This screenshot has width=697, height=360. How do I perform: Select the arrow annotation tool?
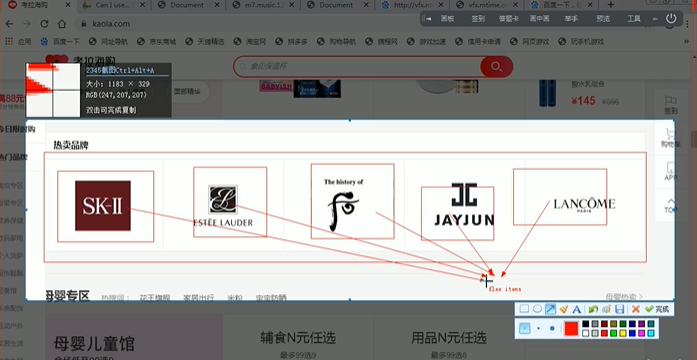click(550, 308)
